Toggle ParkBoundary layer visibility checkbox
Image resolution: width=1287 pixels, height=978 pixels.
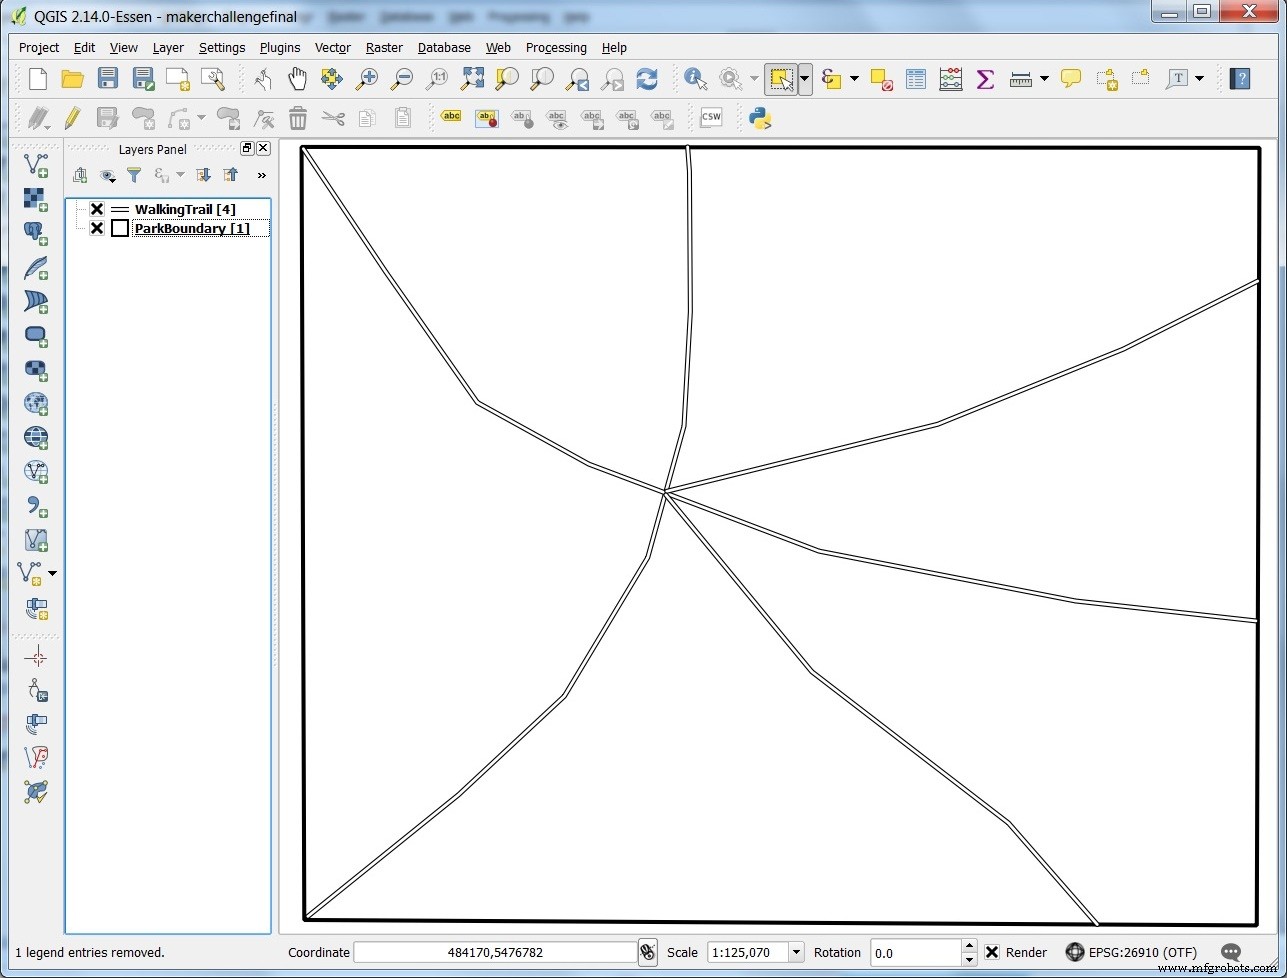tap(97, 228)
